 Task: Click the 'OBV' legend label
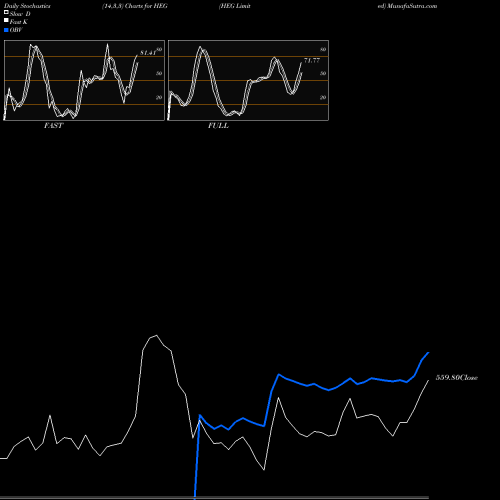(16, 30)
